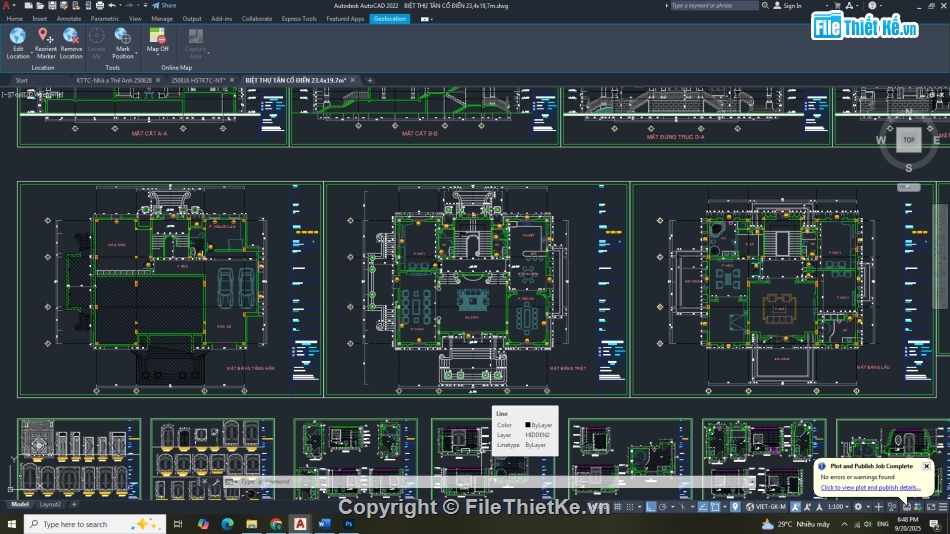Click the Edit Location globe icon

pos(18,36)
